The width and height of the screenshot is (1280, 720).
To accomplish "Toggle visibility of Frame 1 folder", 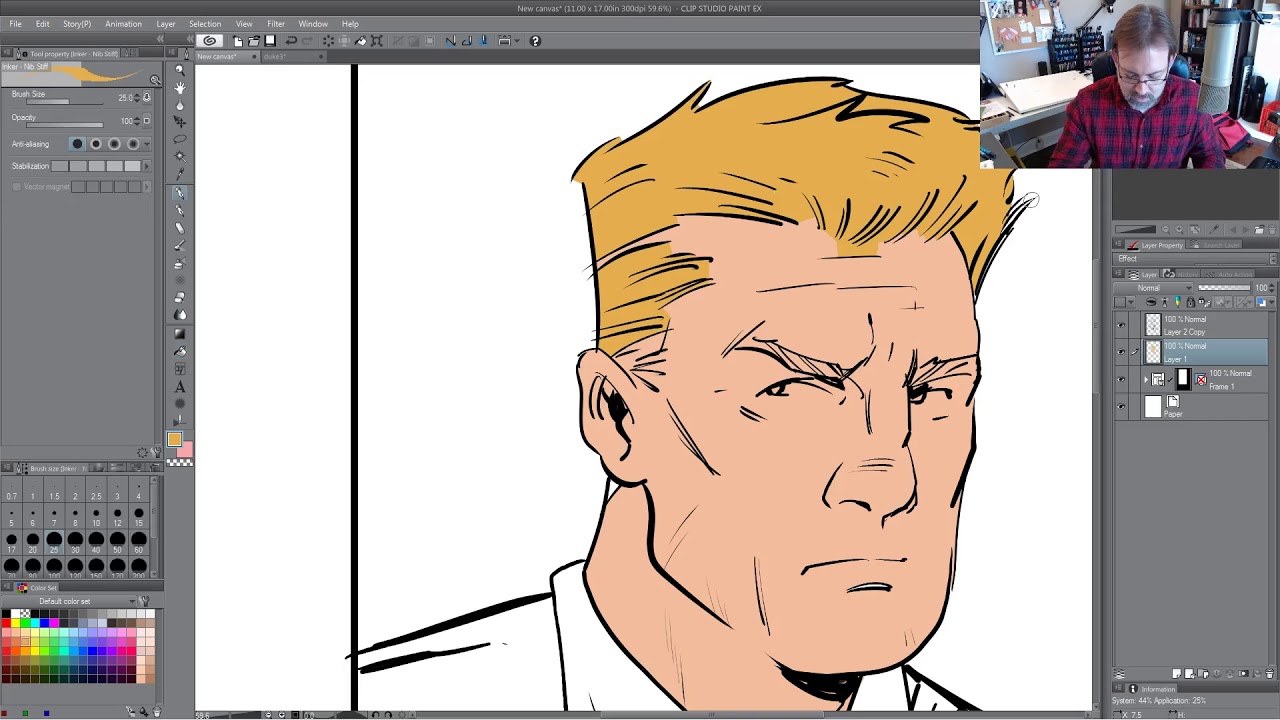I will [1121, 379].
